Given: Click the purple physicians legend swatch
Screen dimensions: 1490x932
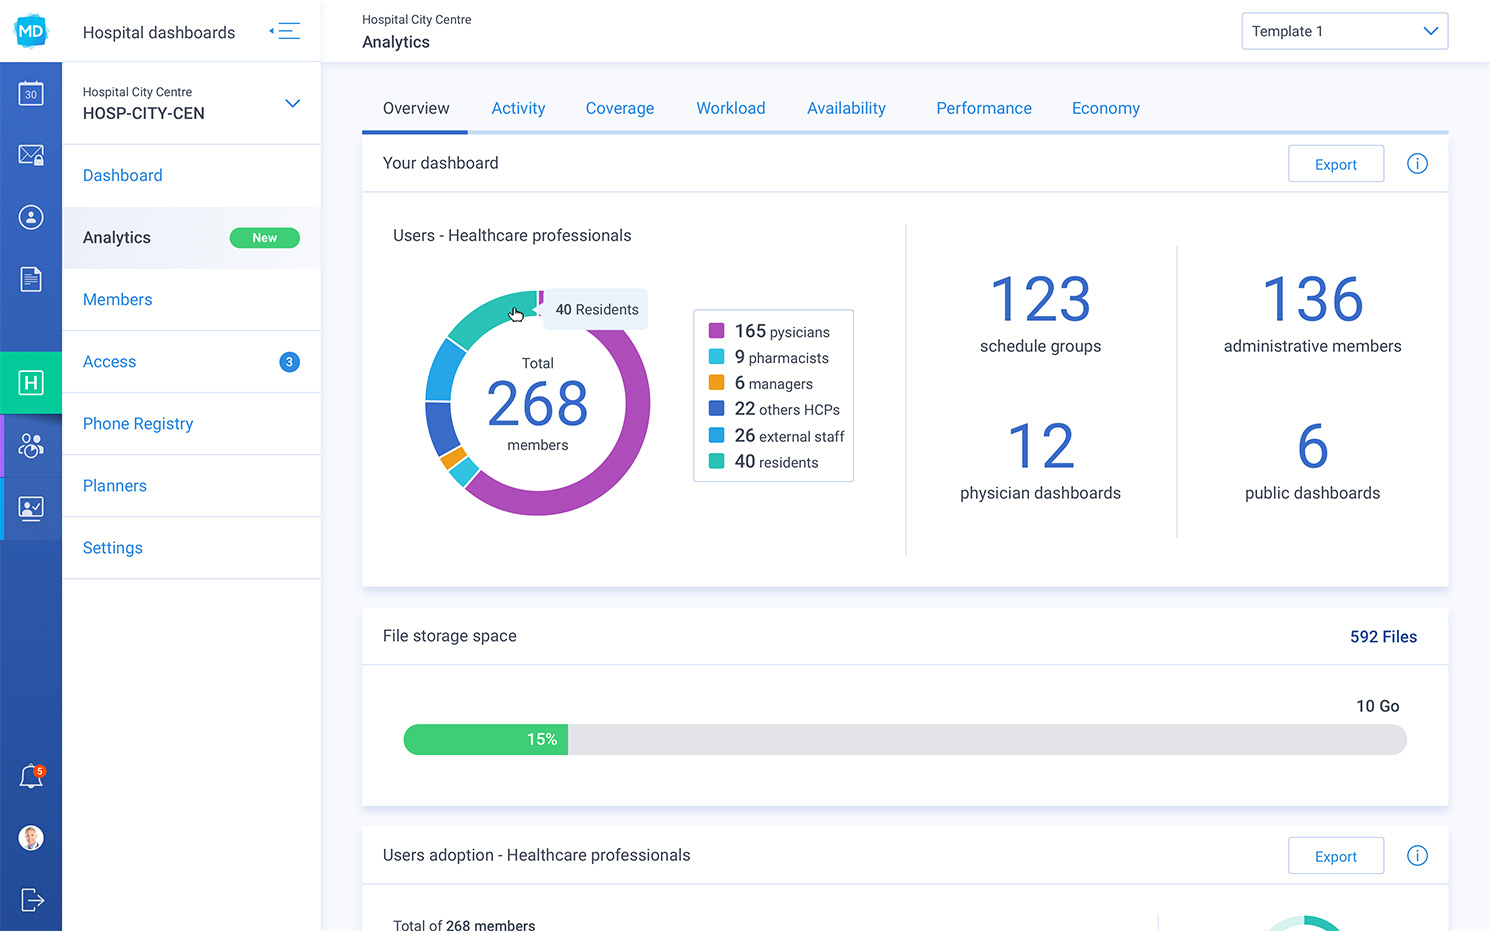Looking at the screenshot, I should (716, 331).
